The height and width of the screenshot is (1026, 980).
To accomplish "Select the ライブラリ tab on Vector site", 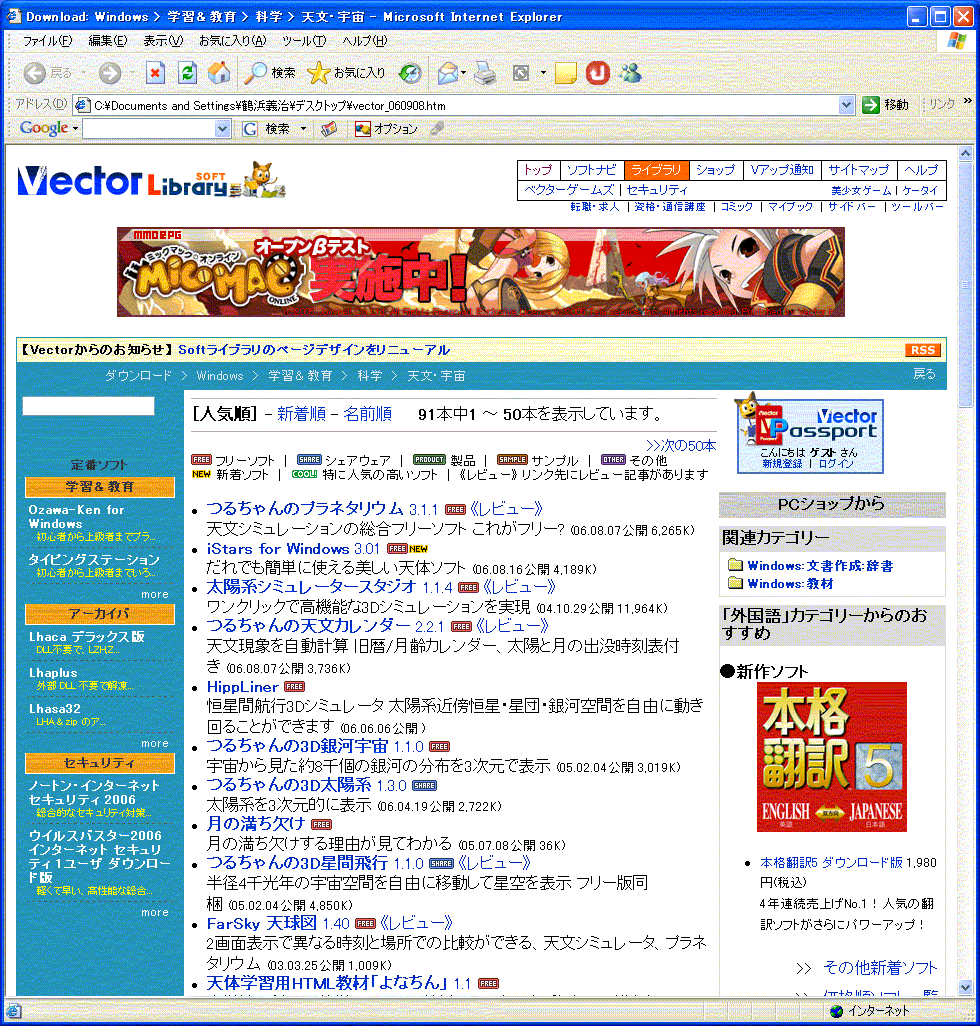I will [x=656, y=170].
